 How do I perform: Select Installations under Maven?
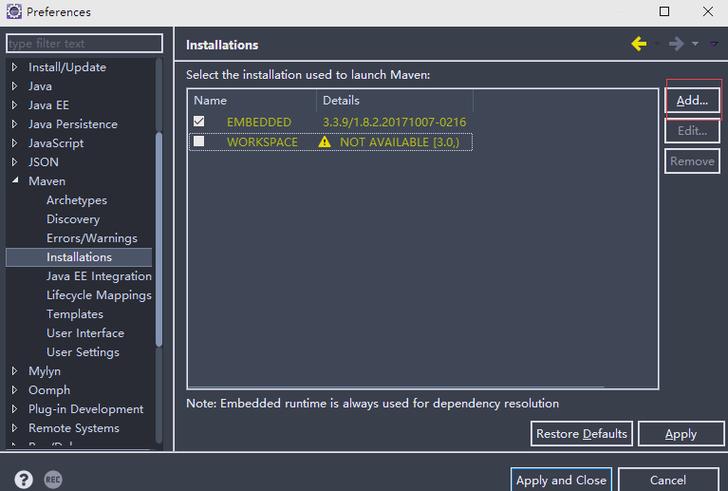point(79,257)
